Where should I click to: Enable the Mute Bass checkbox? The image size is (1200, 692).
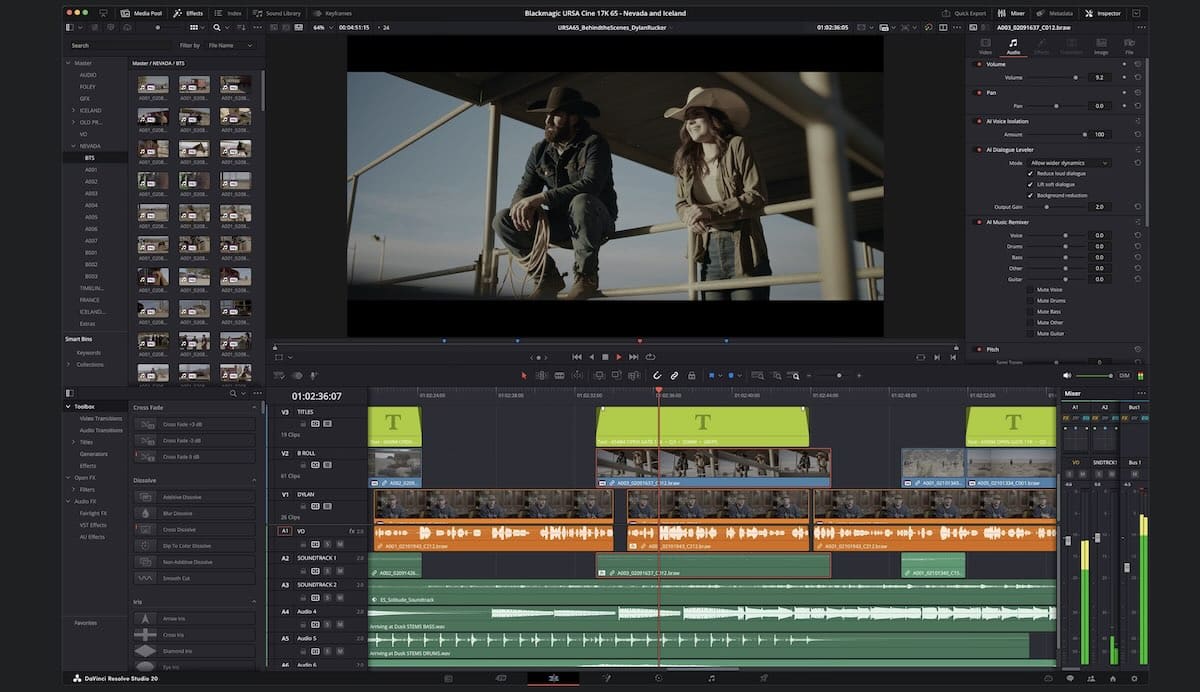1030,311
